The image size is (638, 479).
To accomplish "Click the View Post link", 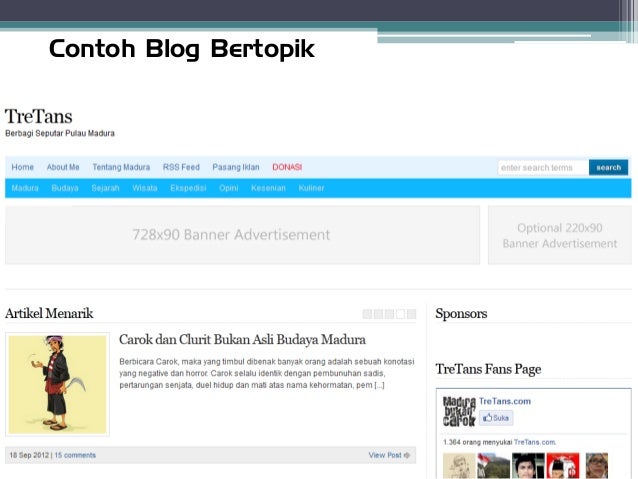I will tap(385, 455).
